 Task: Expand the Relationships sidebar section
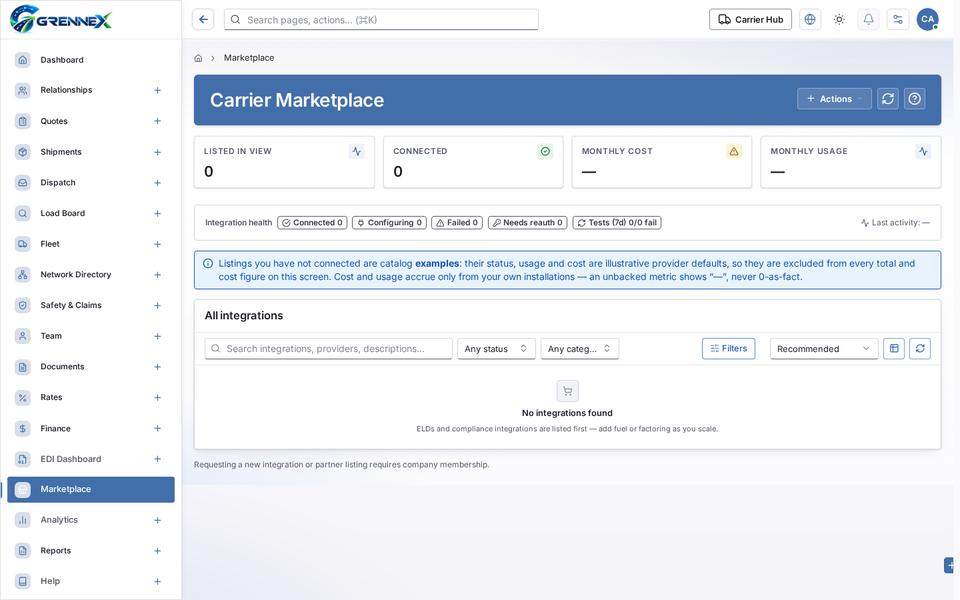point(157,90)
